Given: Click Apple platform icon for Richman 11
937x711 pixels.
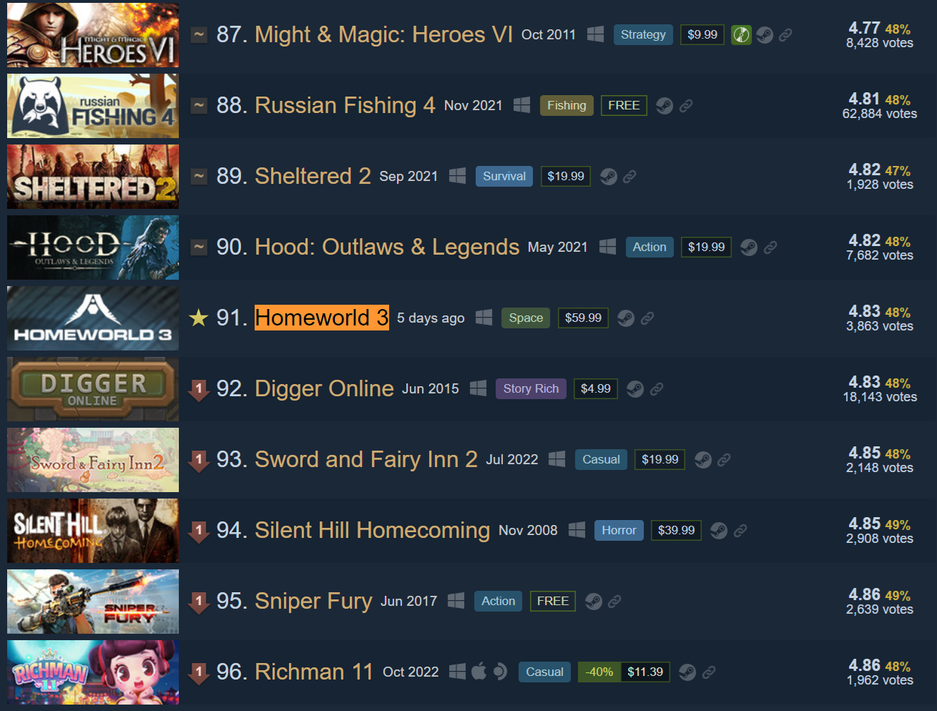Looking at the screenshot, I should 479,672.
